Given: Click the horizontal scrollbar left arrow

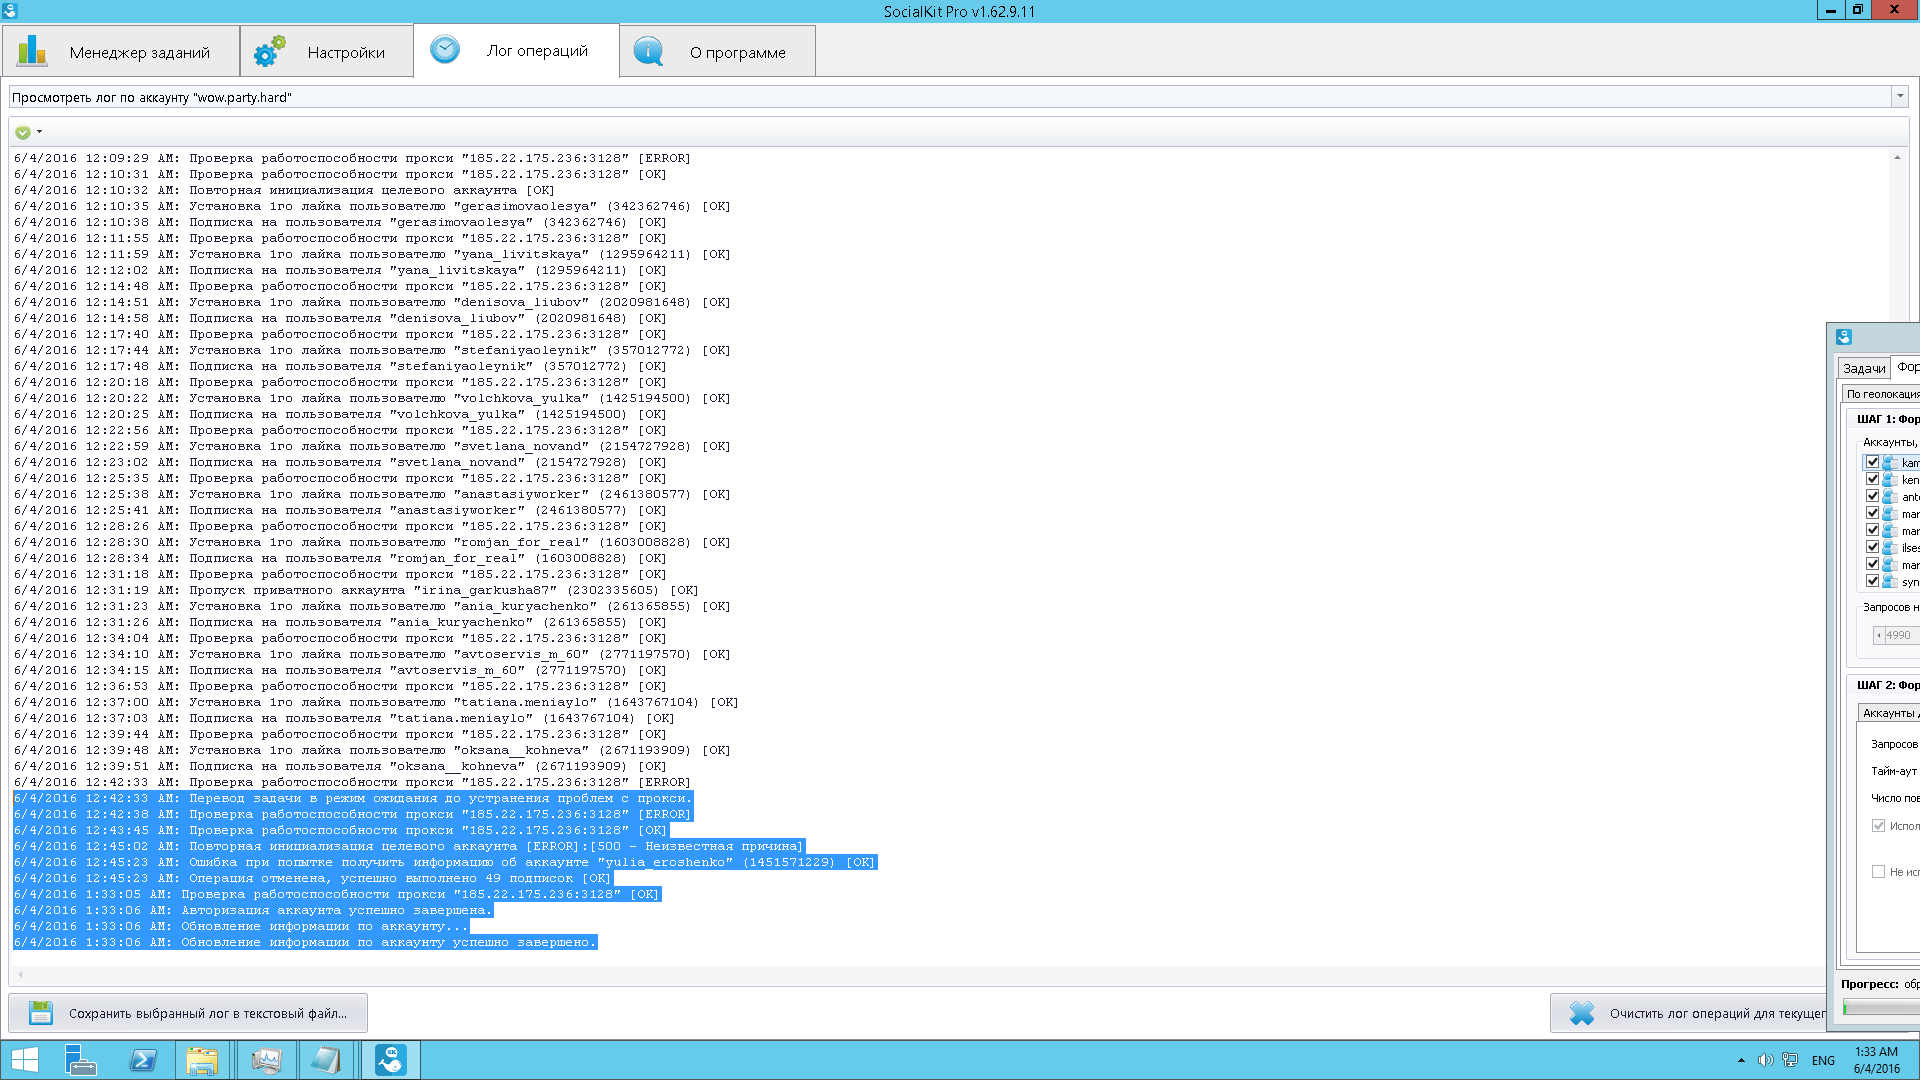Looking at the screenshot, I should point(20,974).
